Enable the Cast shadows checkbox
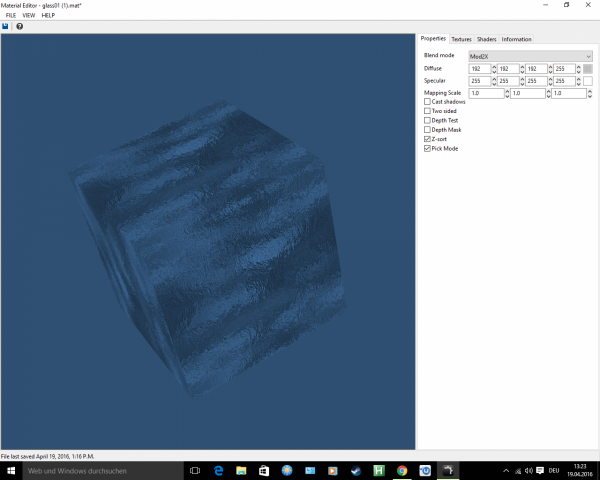 (x=427, y=102)
